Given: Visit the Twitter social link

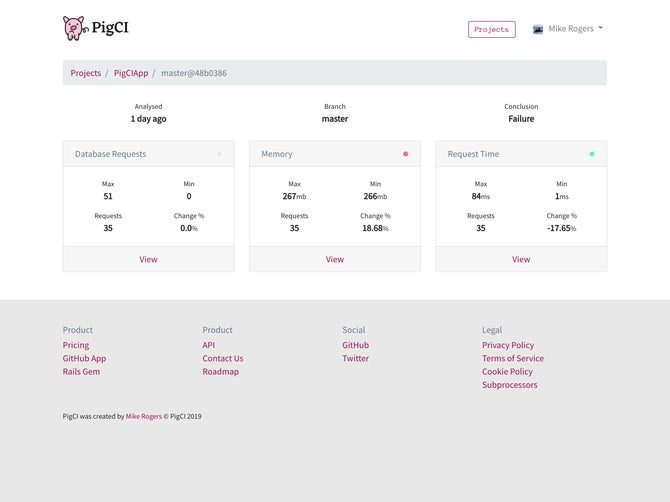Looking at the screenshot, I should click(356, 358).
